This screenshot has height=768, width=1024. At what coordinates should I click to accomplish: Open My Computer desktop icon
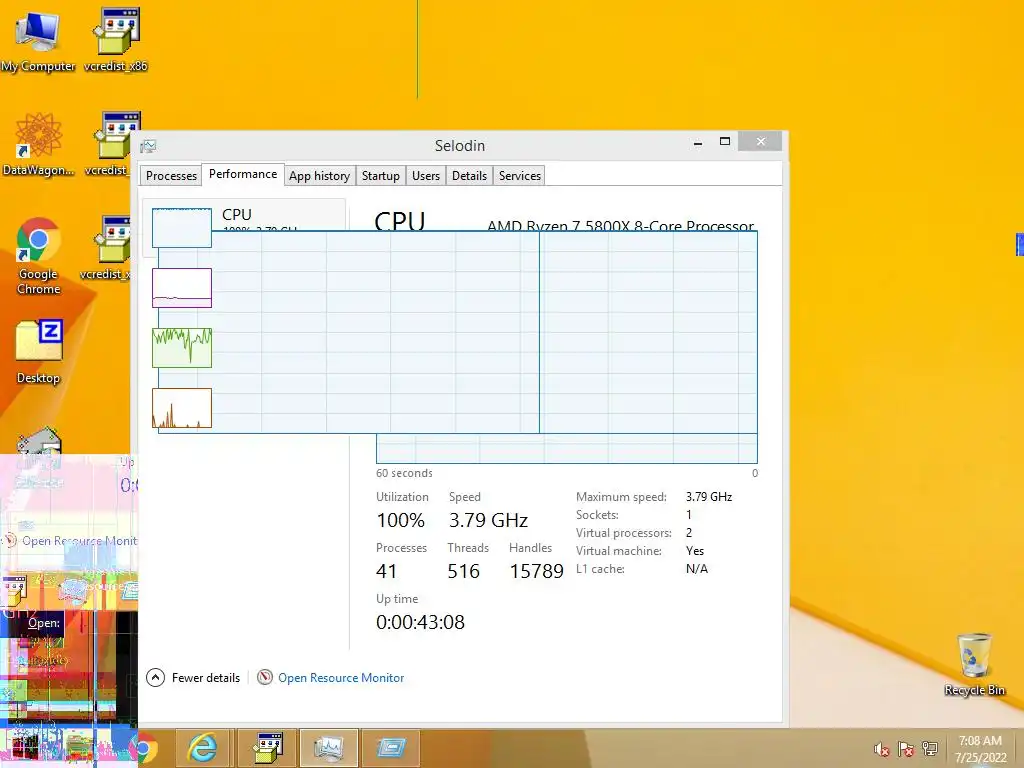pos(38,39)
